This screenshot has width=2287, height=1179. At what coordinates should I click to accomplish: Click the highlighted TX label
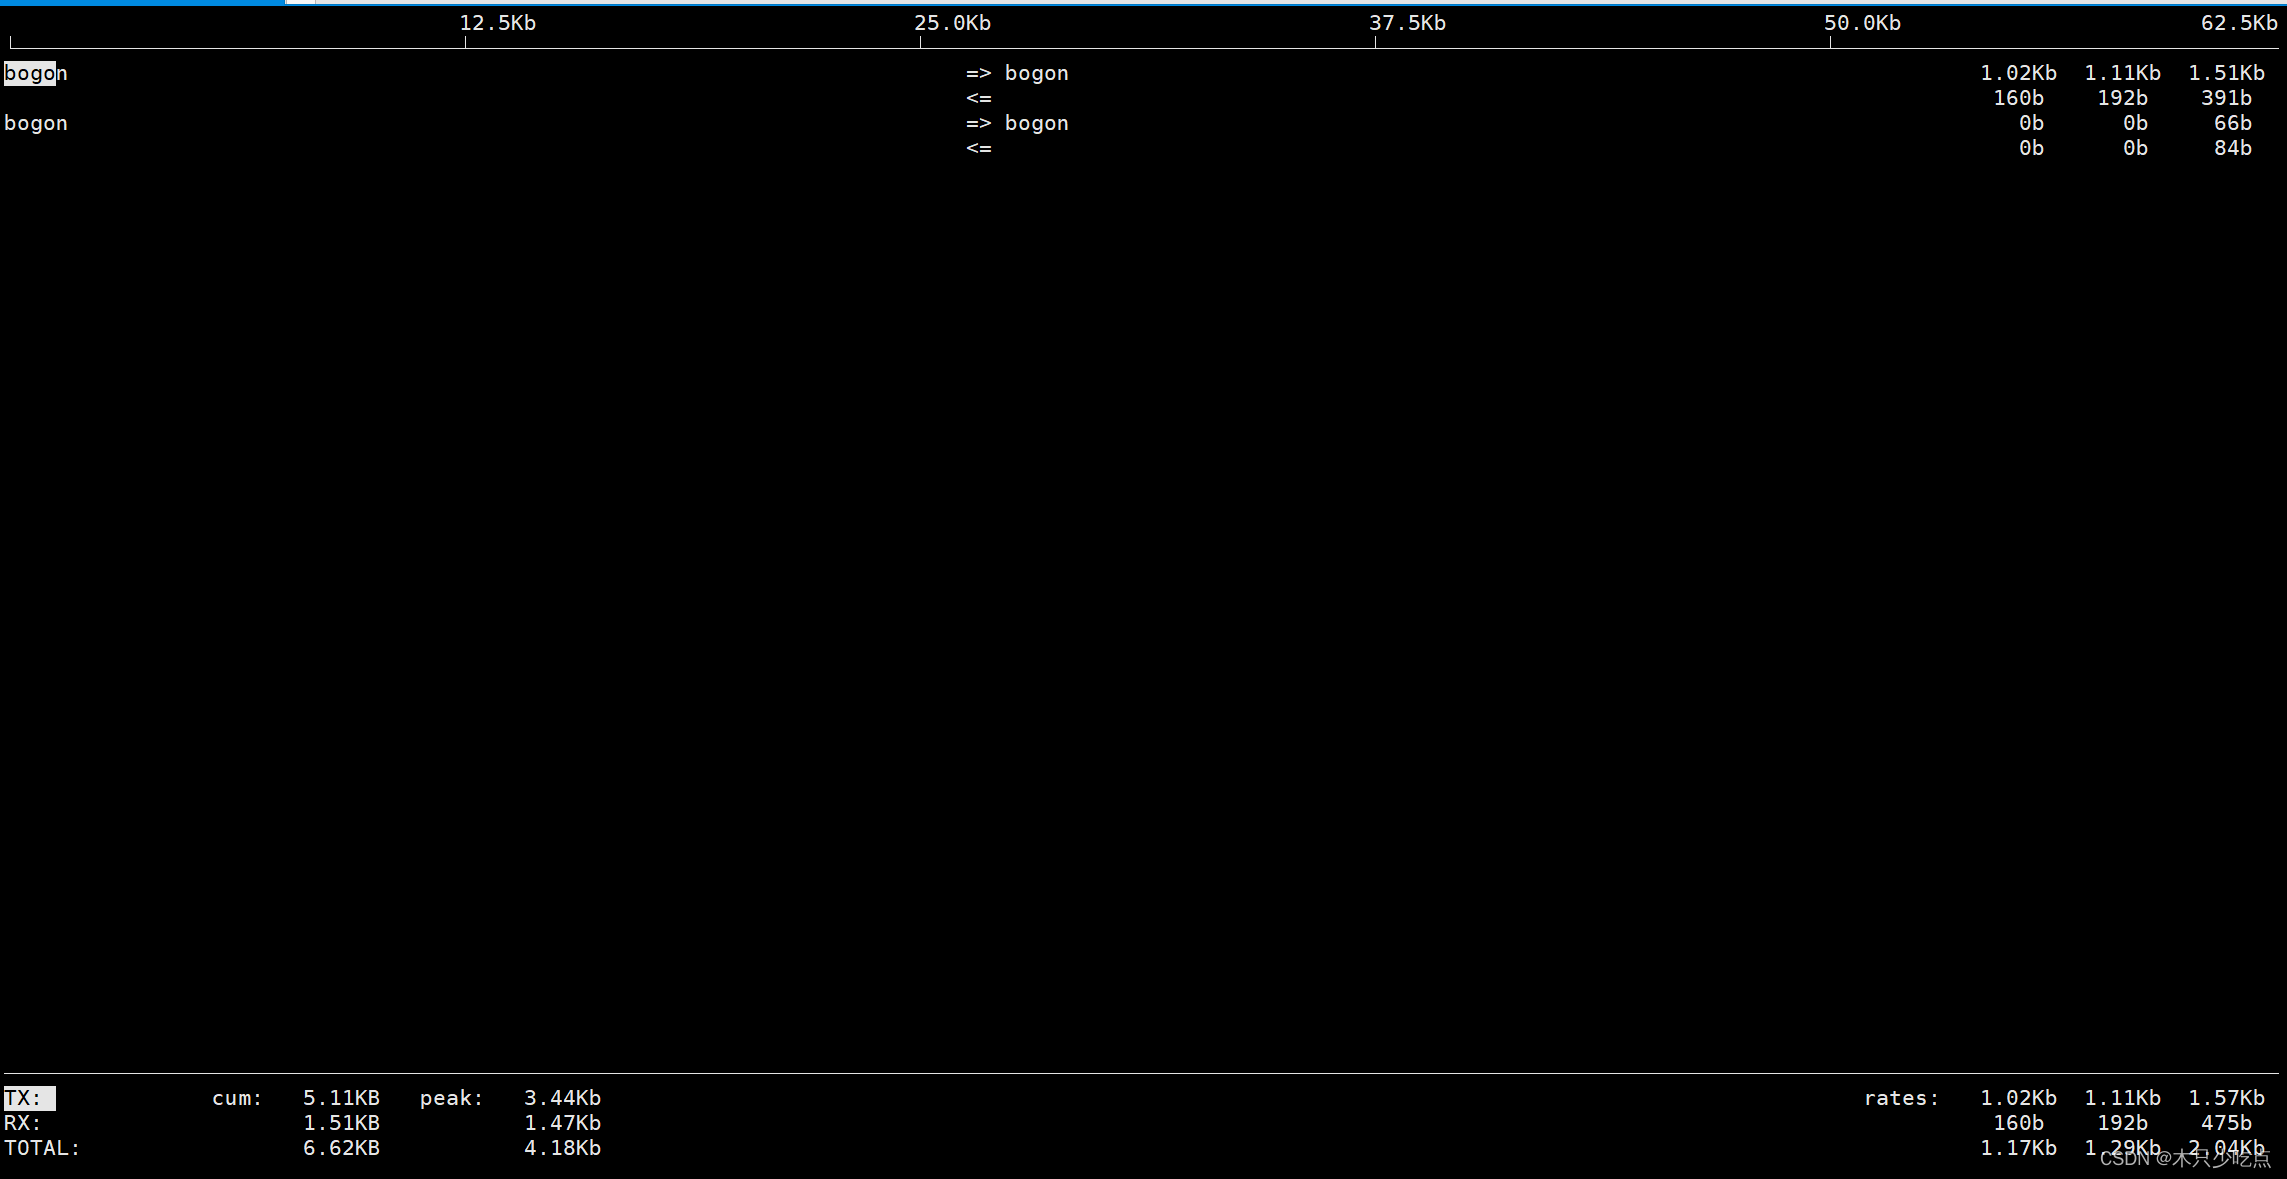pos(30,1097)
